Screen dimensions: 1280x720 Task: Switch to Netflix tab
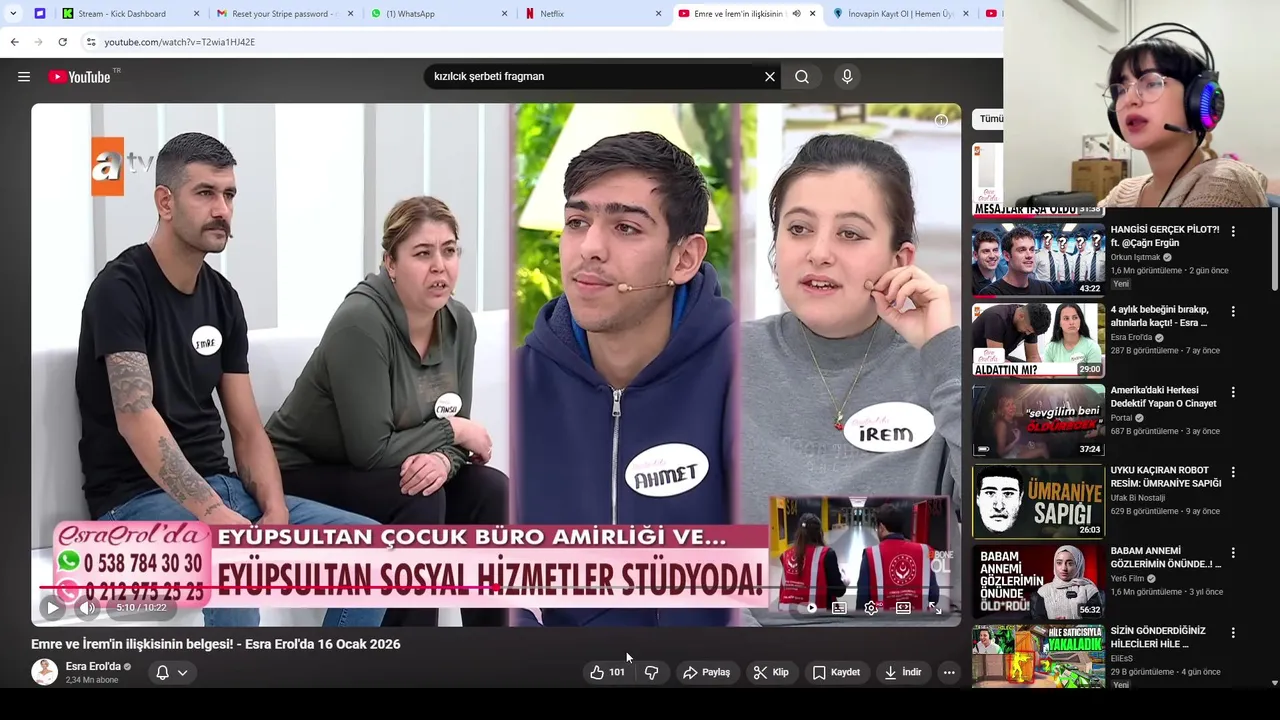[x=594, y=14]
